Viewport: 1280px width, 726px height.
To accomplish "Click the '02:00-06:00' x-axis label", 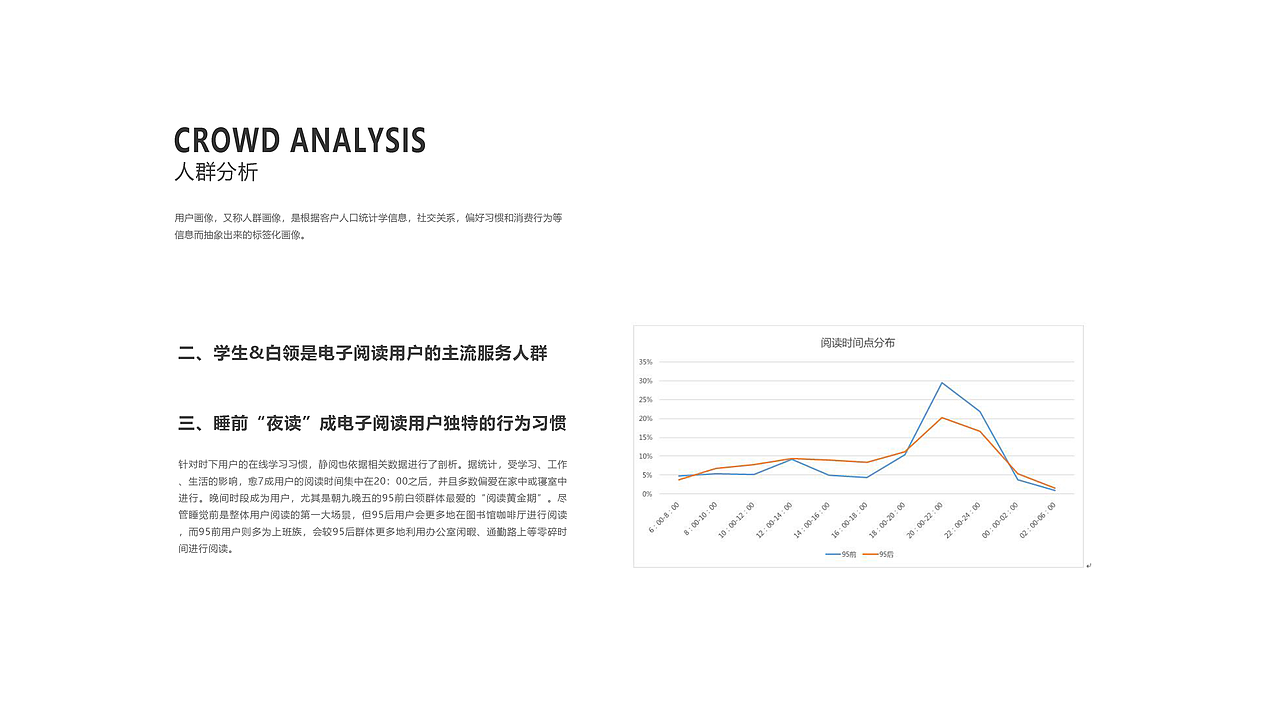I will click(1036, 520).
